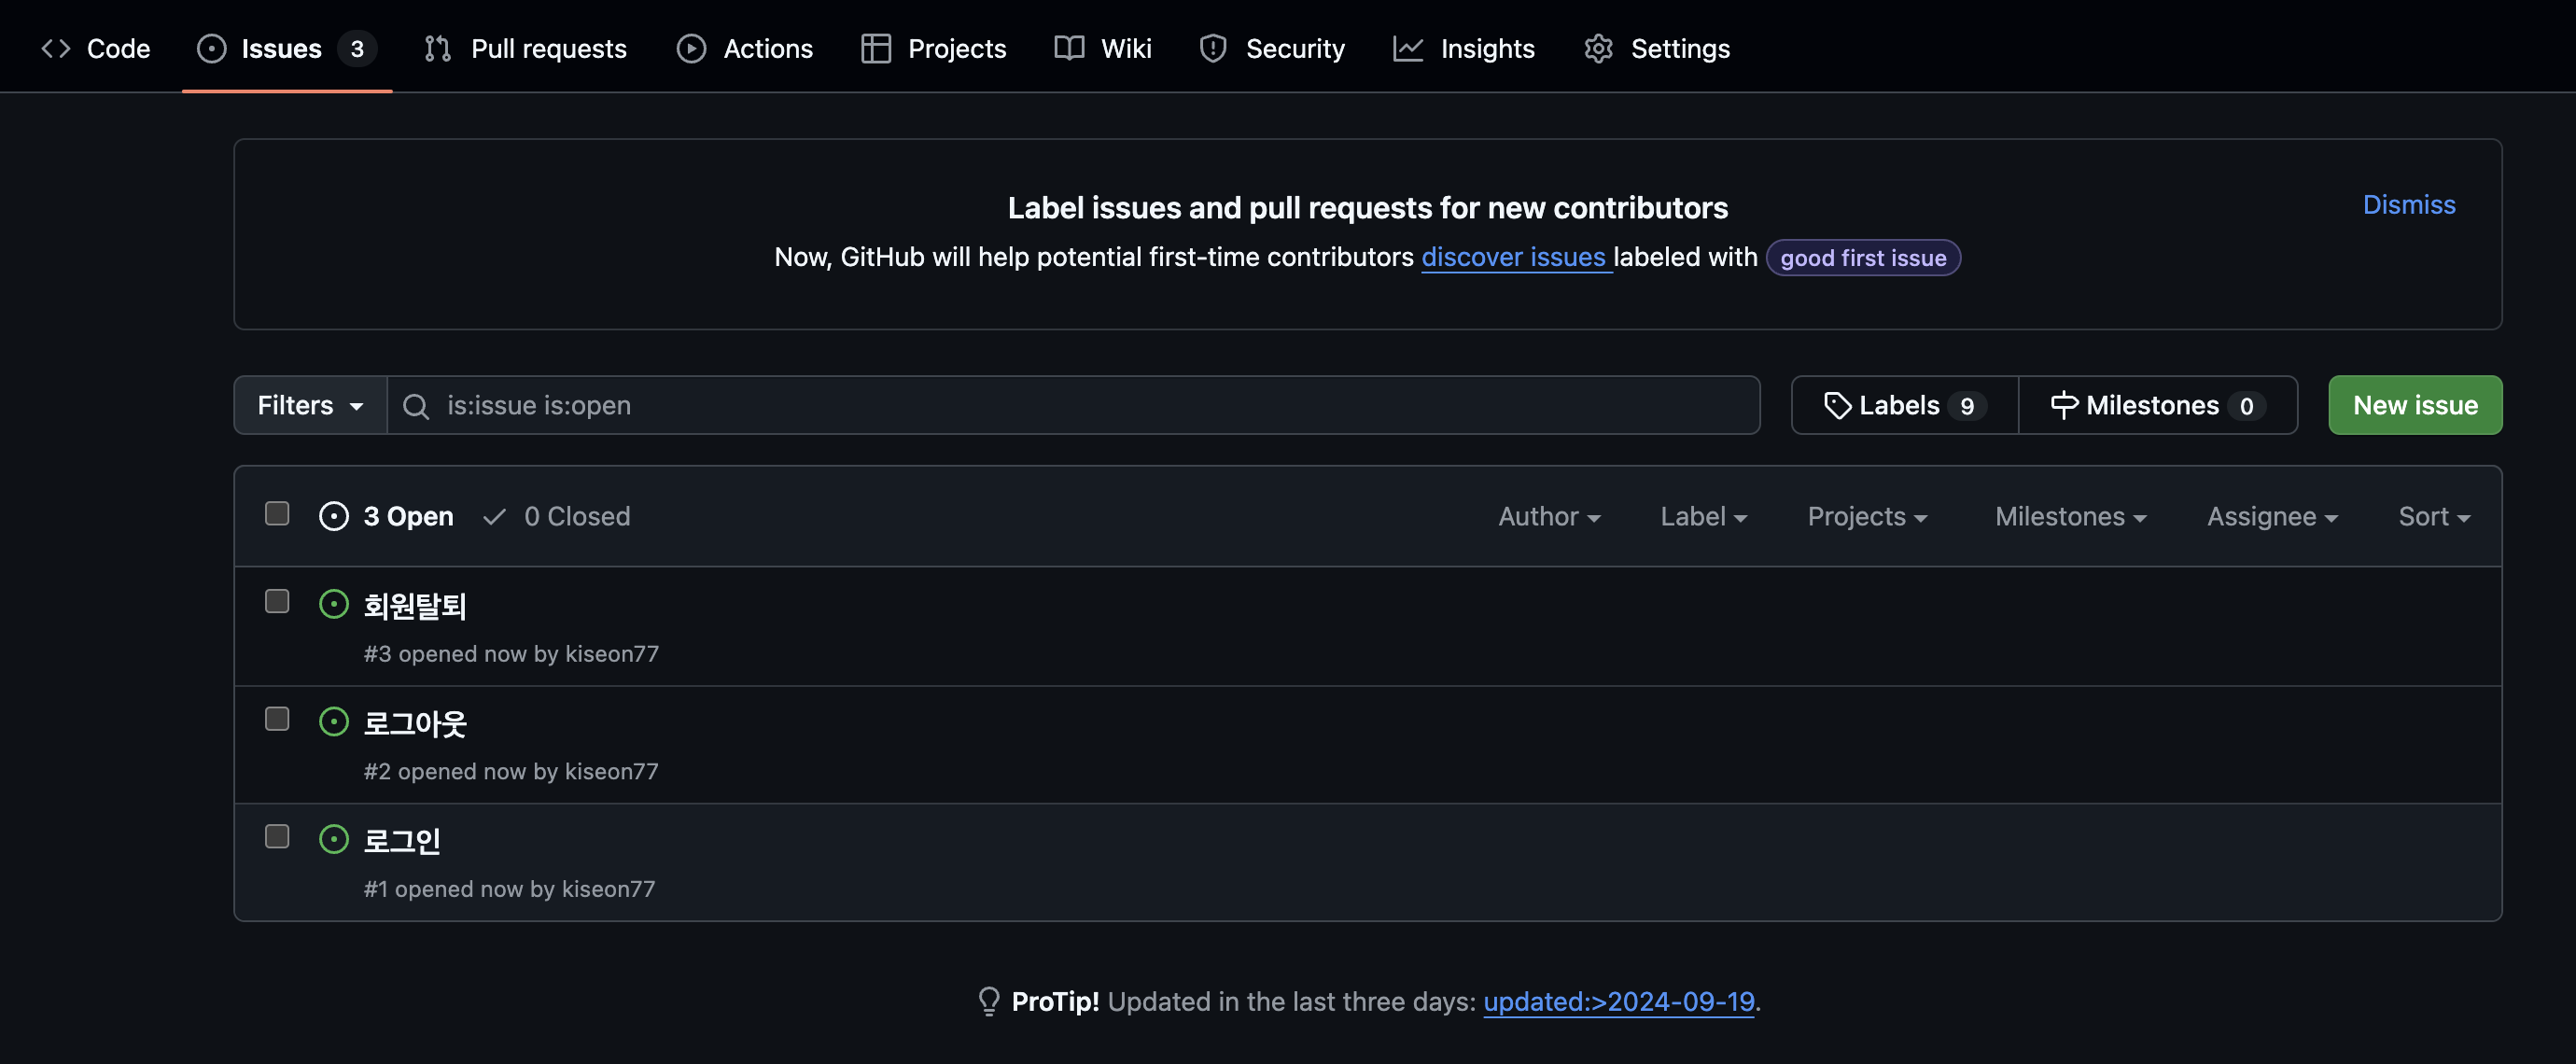The image size is (2576, 1064).
Task: Click the Actions play icon
Action: point(691,48)
